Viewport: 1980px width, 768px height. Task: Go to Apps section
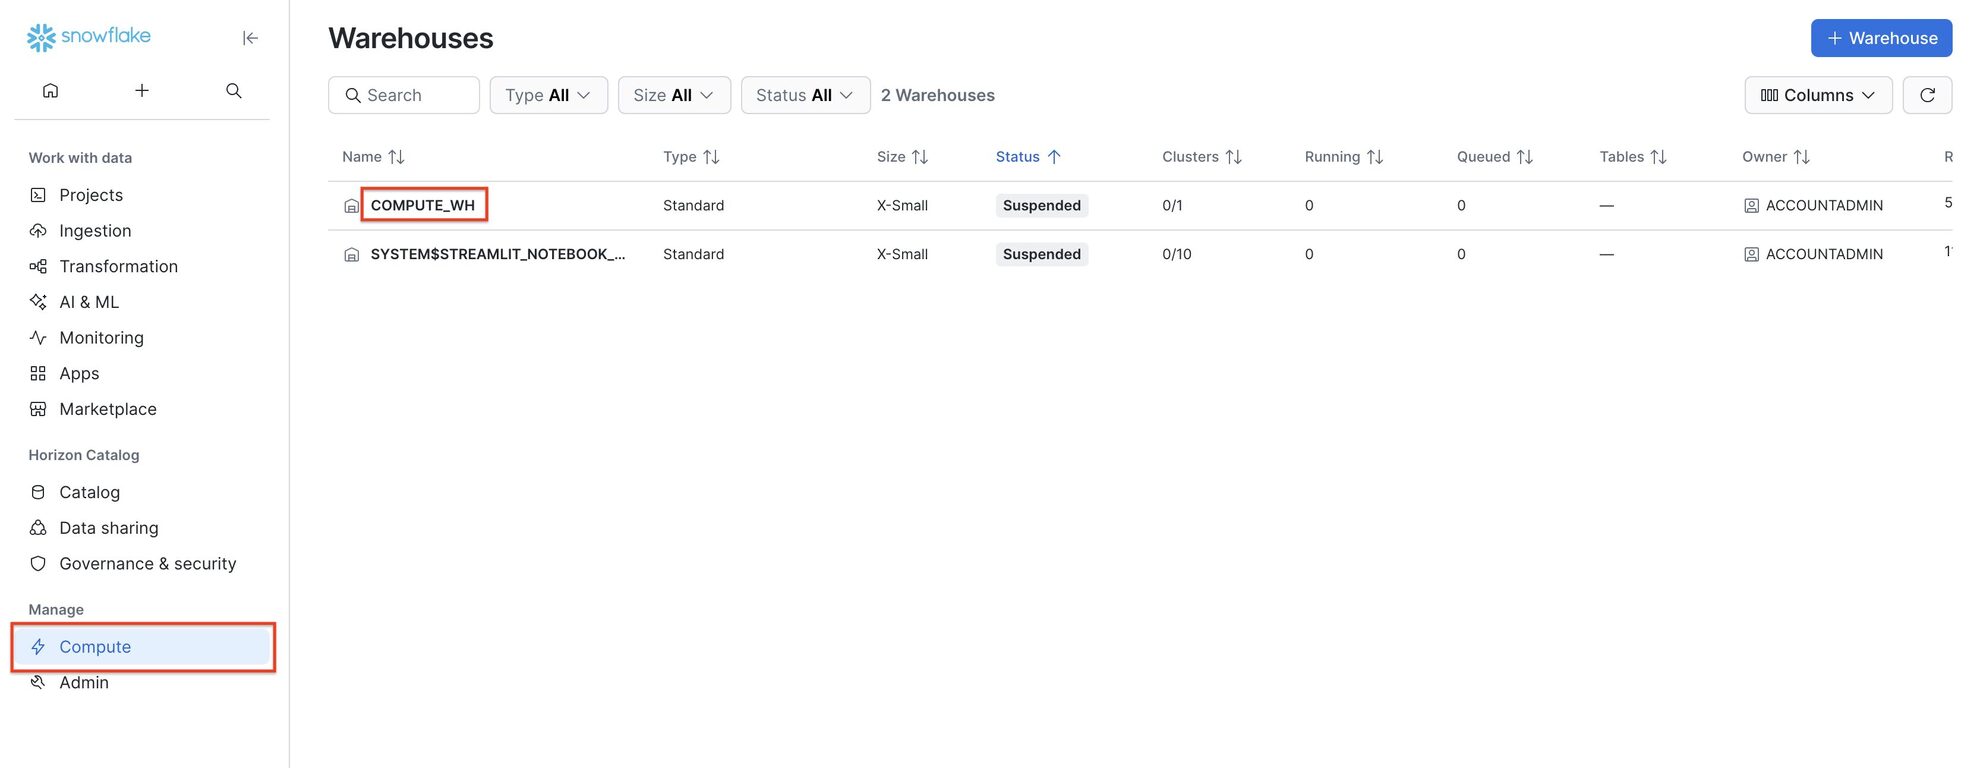(x=79, y=373)
